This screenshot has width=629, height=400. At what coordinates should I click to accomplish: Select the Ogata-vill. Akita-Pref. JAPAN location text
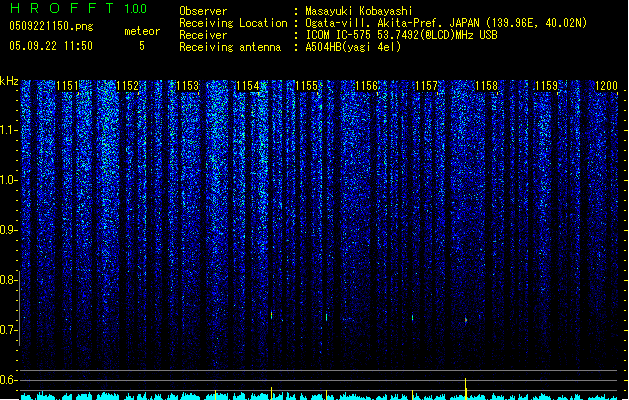coord(446,23)
